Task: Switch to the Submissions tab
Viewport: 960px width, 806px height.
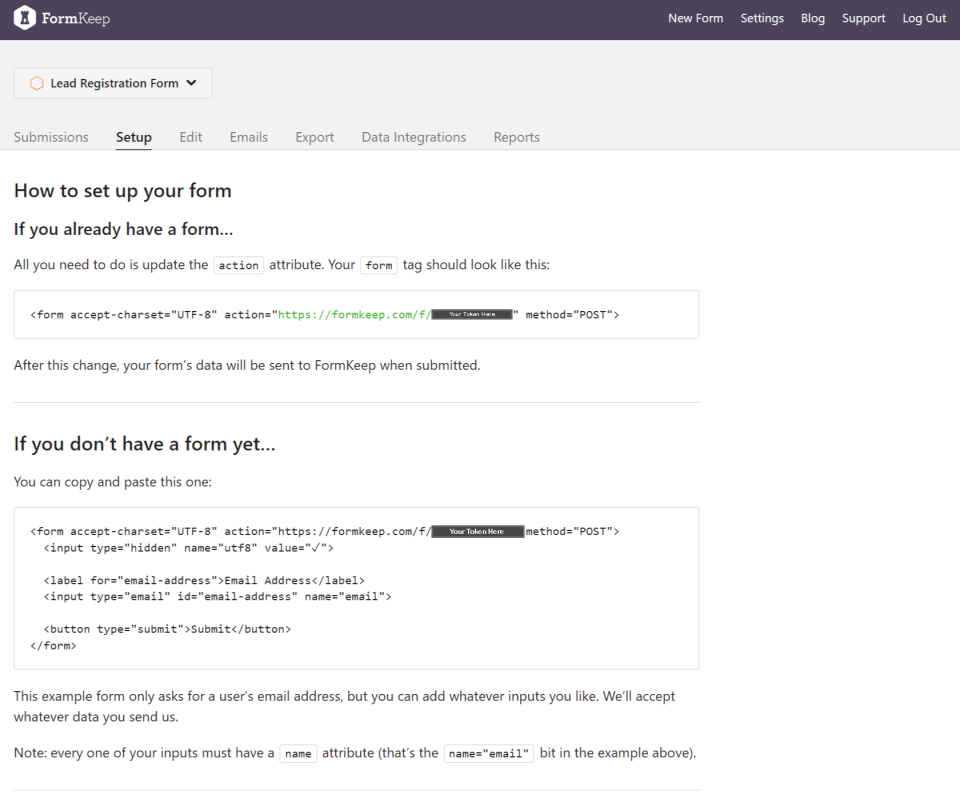Action: tap(51, 137)
